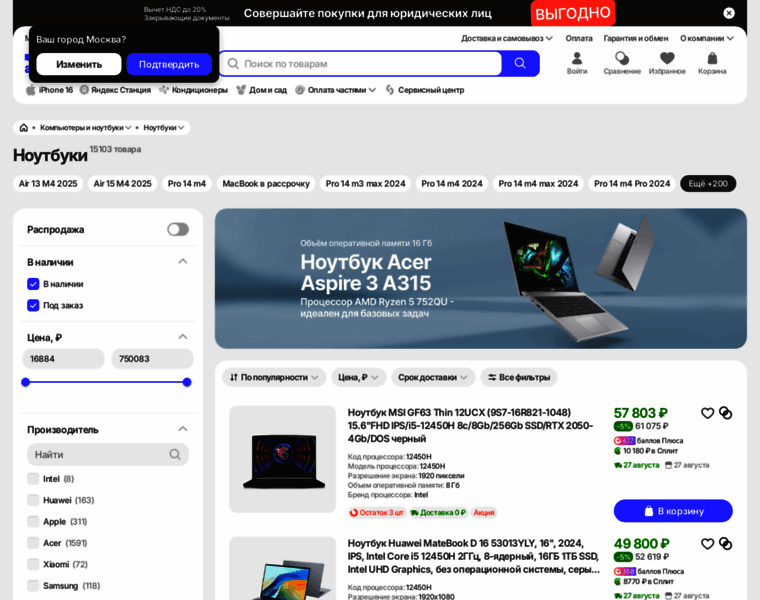This screenshot has width=760, height=600.
Task: Select MacBook в рассрочку chip
Action: click(266, 184)
